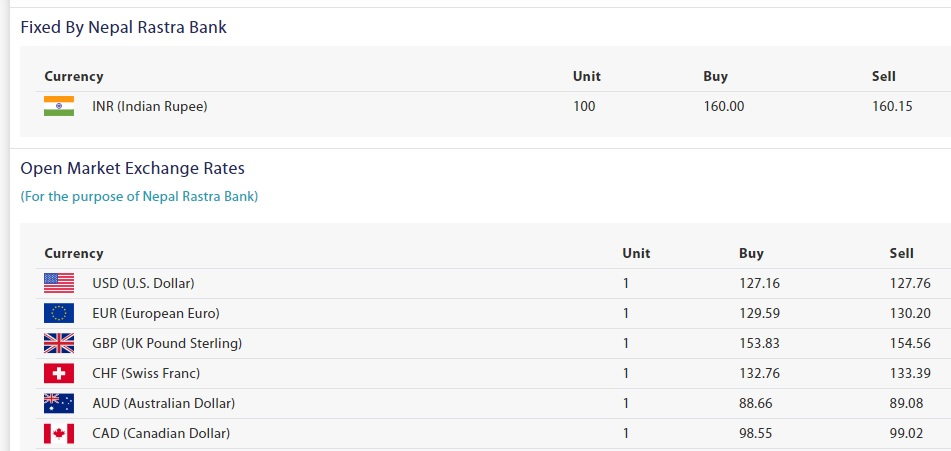Select the CHF (Swiss Franc) entry
The width and height of the screenshot is (951, 451).
(146, 373)
